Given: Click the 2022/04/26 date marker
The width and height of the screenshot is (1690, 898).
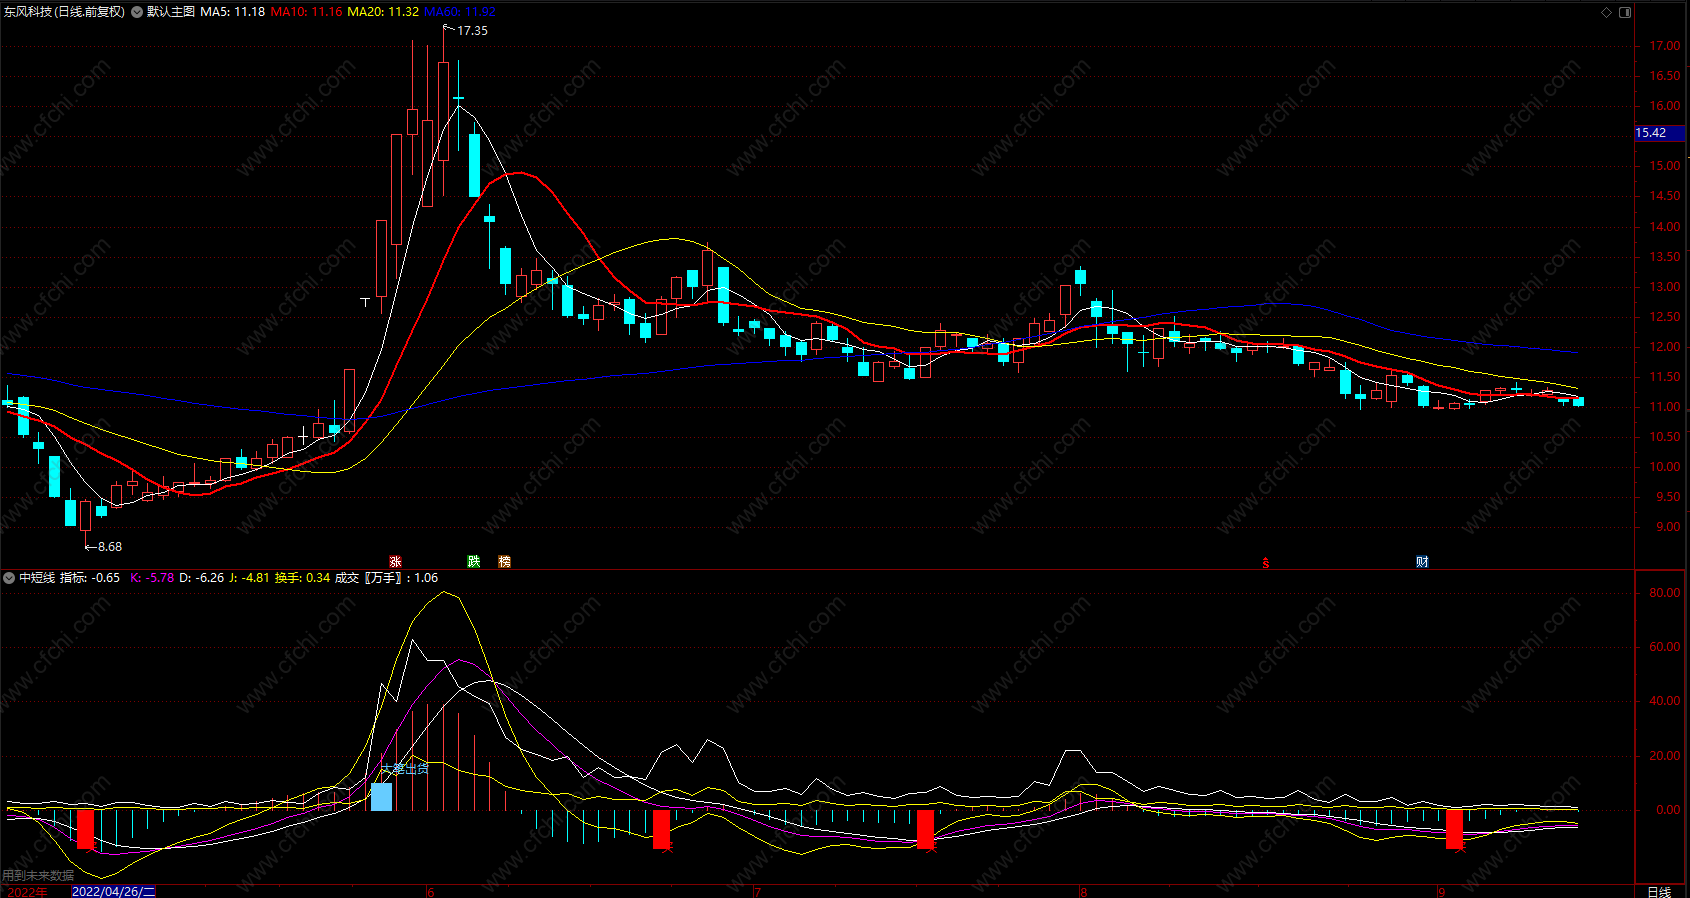Looking at the screenshot, I should click(113, 891).
